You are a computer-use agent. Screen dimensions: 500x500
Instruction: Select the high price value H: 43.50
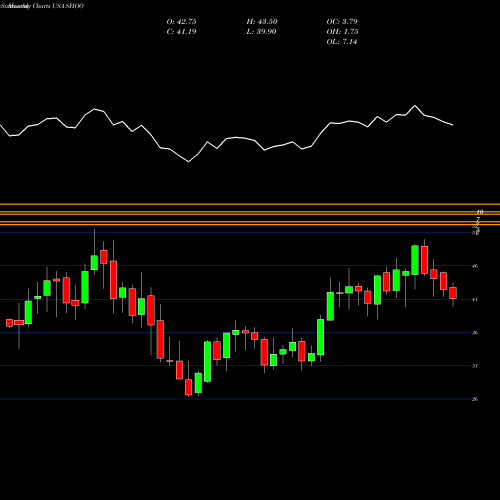262,22
